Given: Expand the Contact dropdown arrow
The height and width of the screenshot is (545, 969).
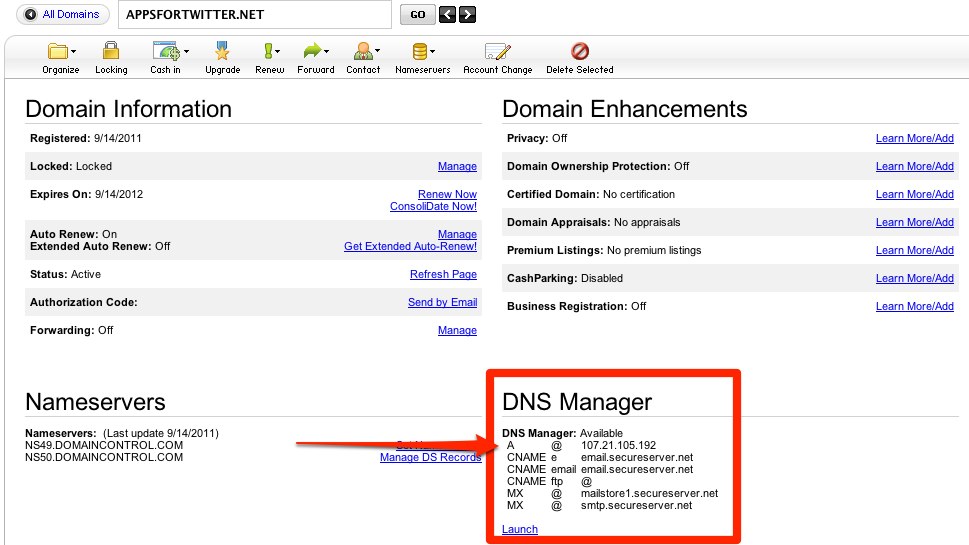Looking at the screenshot, I should pyautogui.click(x=378, y=51).
